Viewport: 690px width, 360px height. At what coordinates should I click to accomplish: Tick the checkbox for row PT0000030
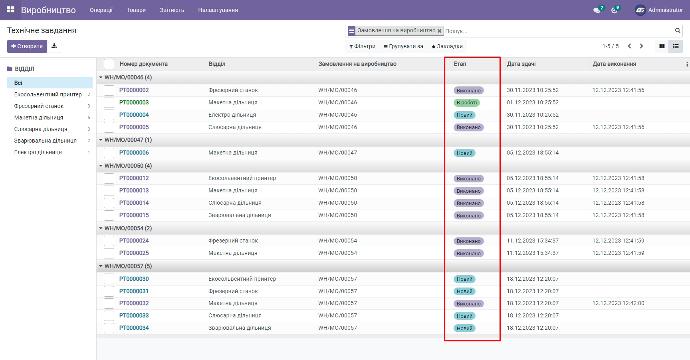pyautogui.click(x=109, y=279)
